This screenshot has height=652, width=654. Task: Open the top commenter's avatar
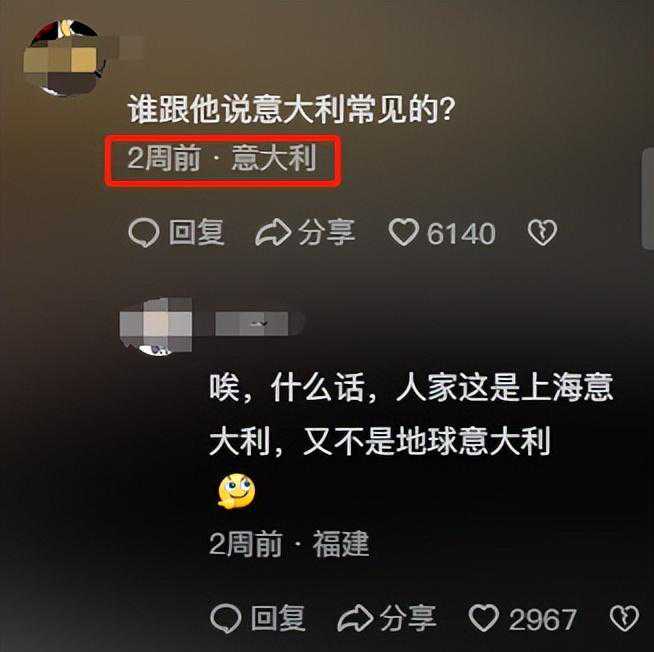65,57
